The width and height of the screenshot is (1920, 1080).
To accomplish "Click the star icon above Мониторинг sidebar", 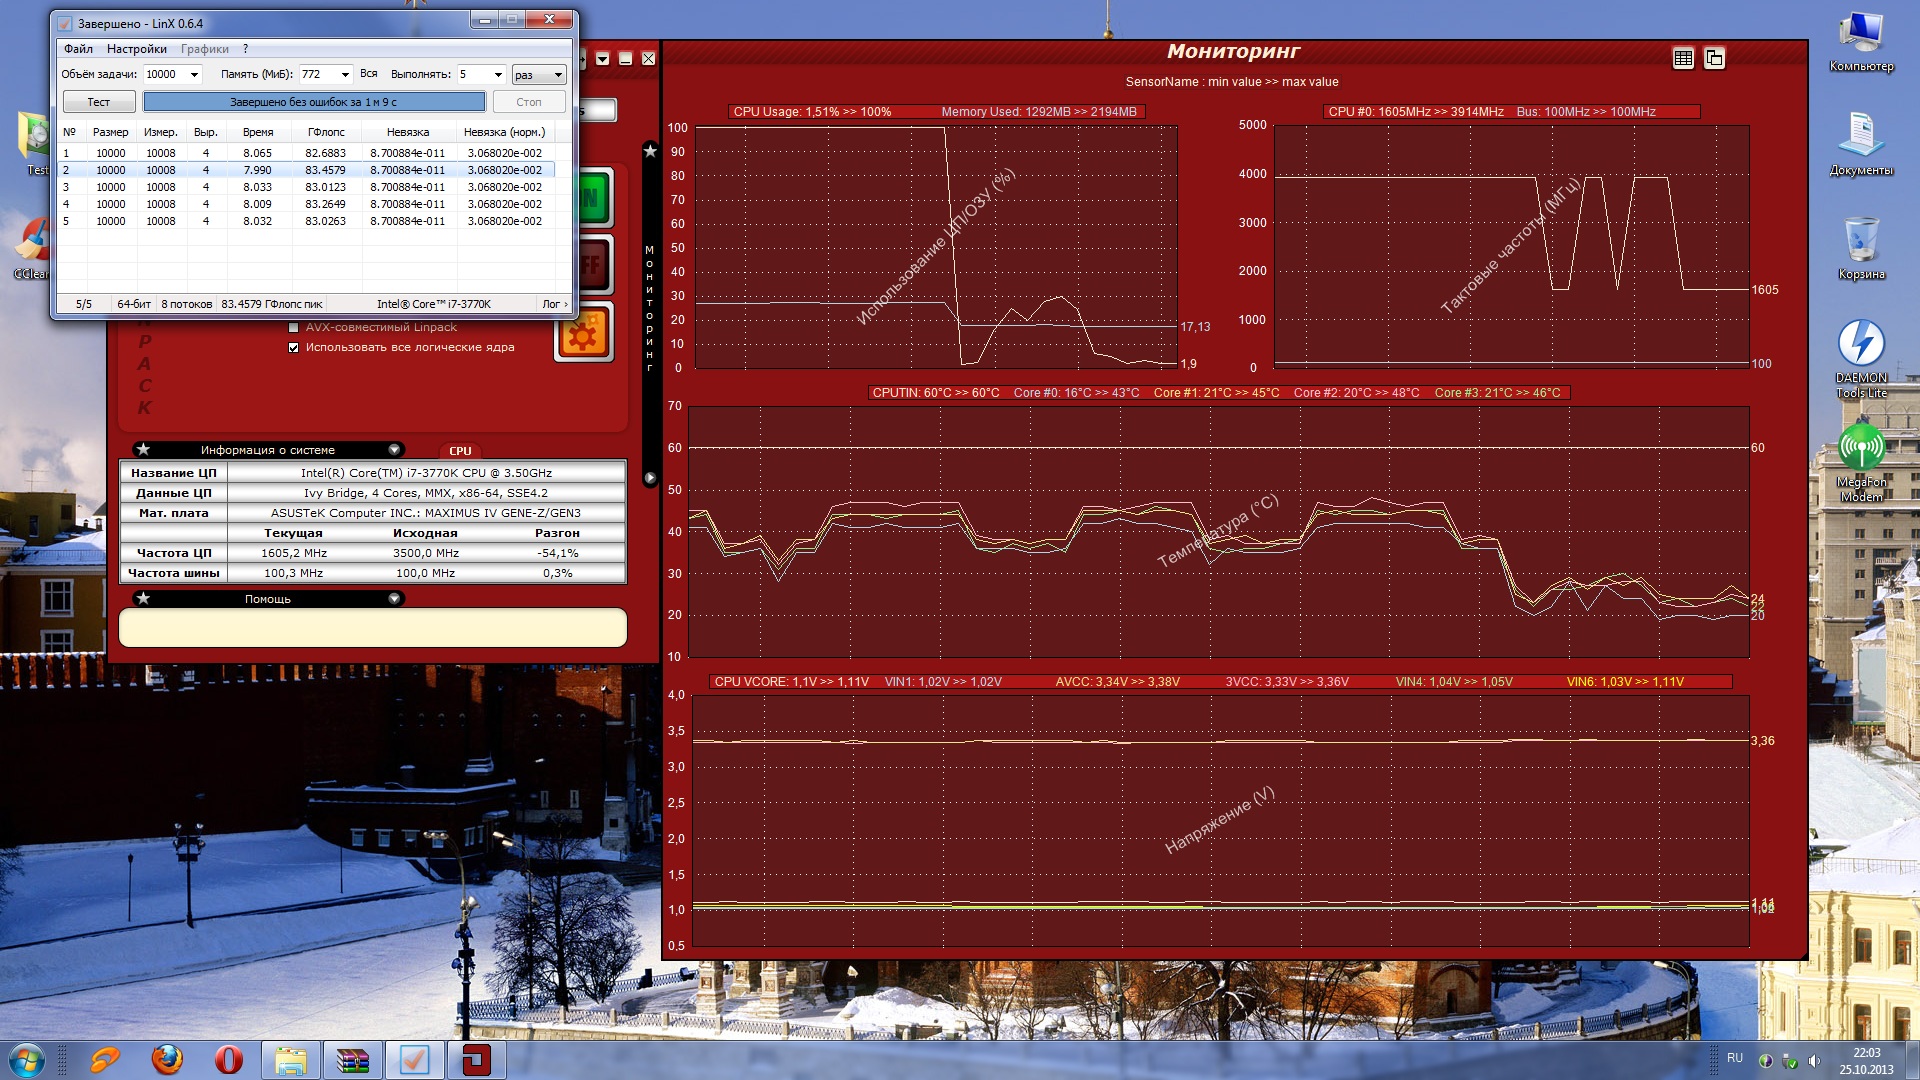I will 650,151.
